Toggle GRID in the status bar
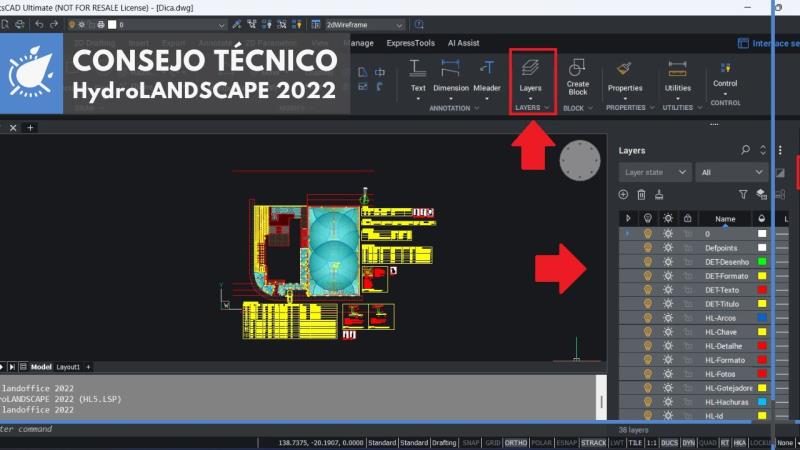The width and height of the screenshot is (800, 450). click(x=492, y=443)
